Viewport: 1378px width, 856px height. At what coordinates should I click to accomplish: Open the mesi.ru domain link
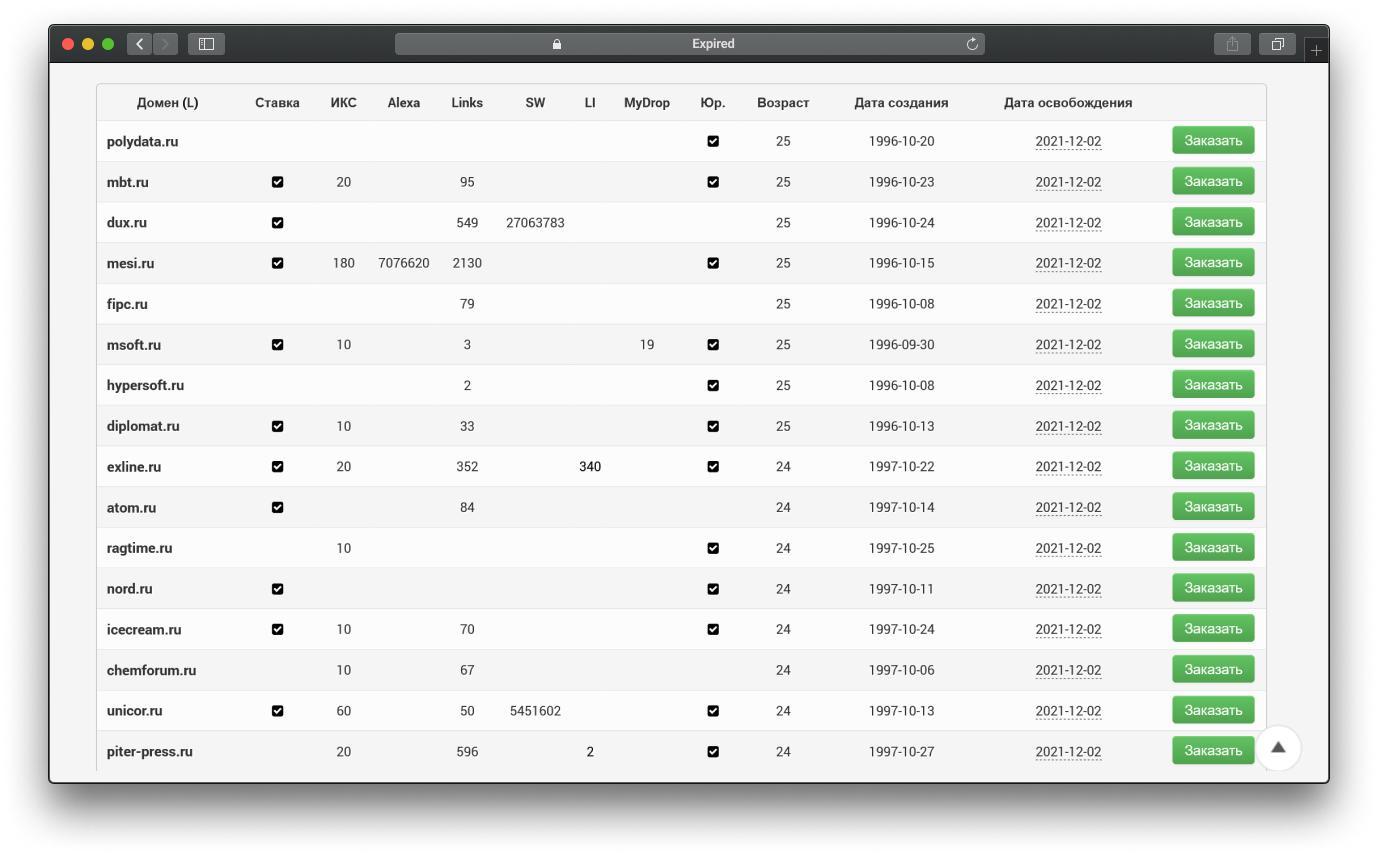[130, 264]
